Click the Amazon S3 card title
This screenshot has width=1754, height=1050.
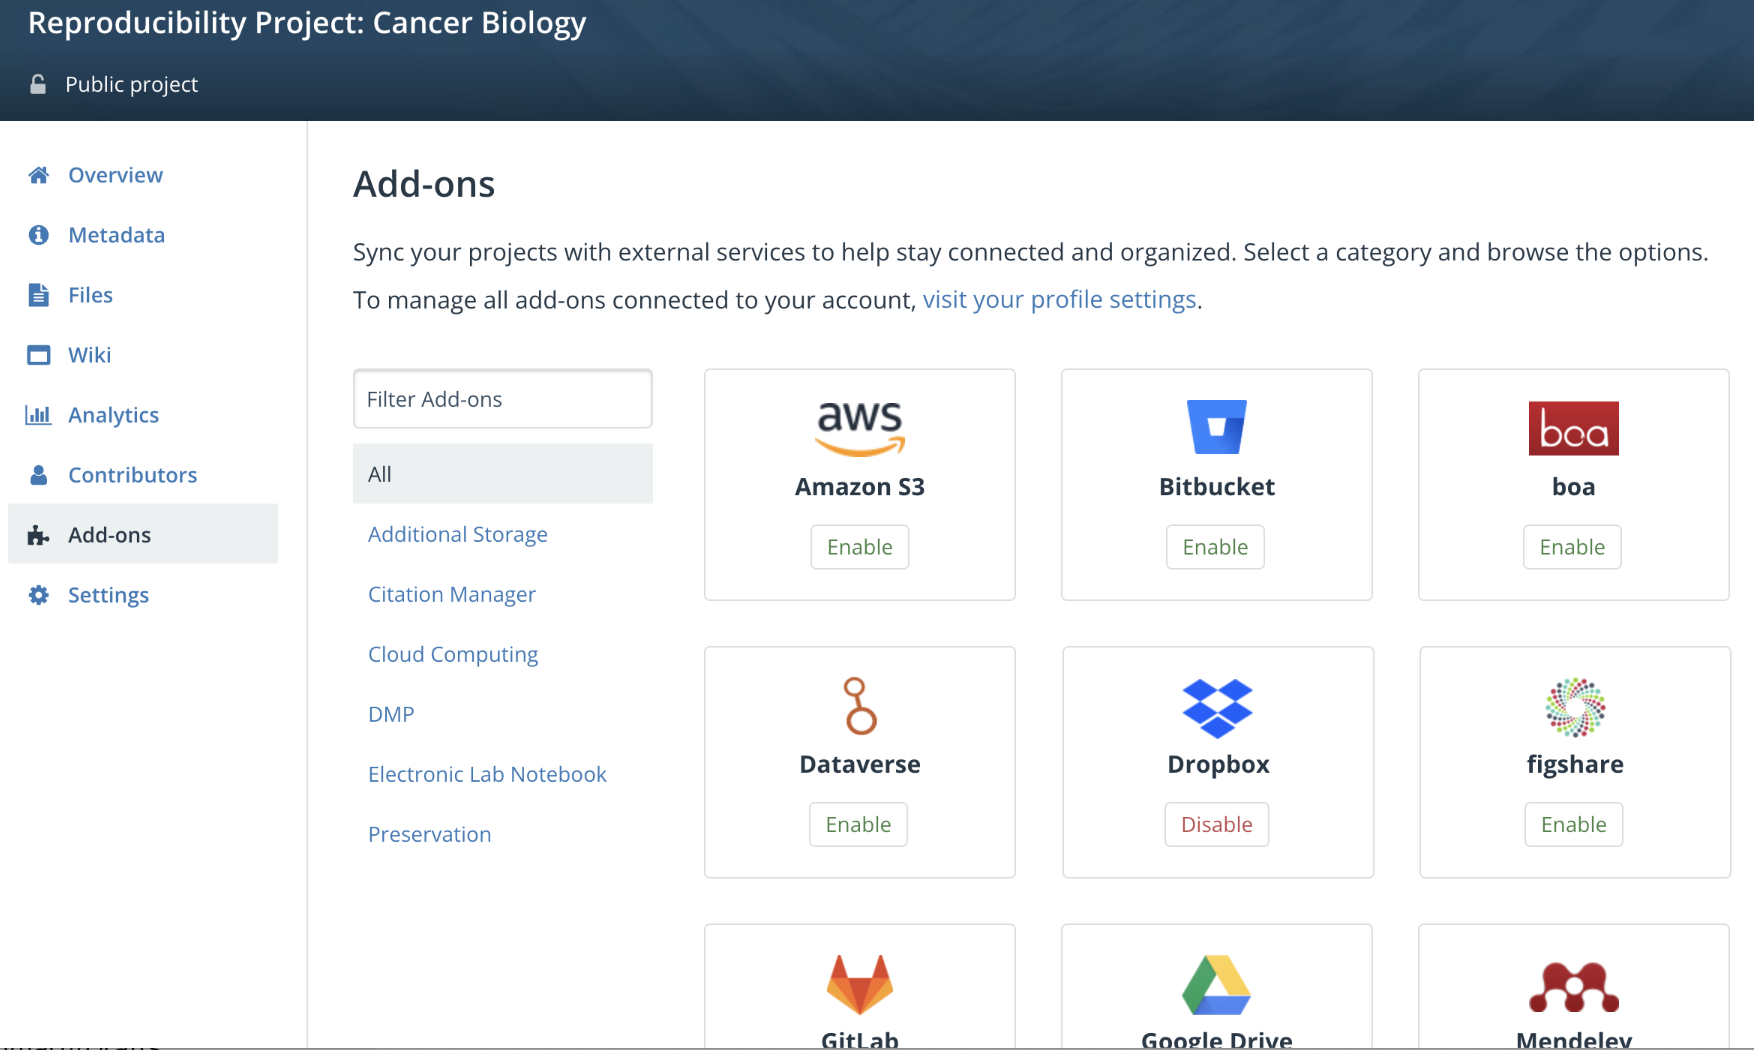coord(860,487)
